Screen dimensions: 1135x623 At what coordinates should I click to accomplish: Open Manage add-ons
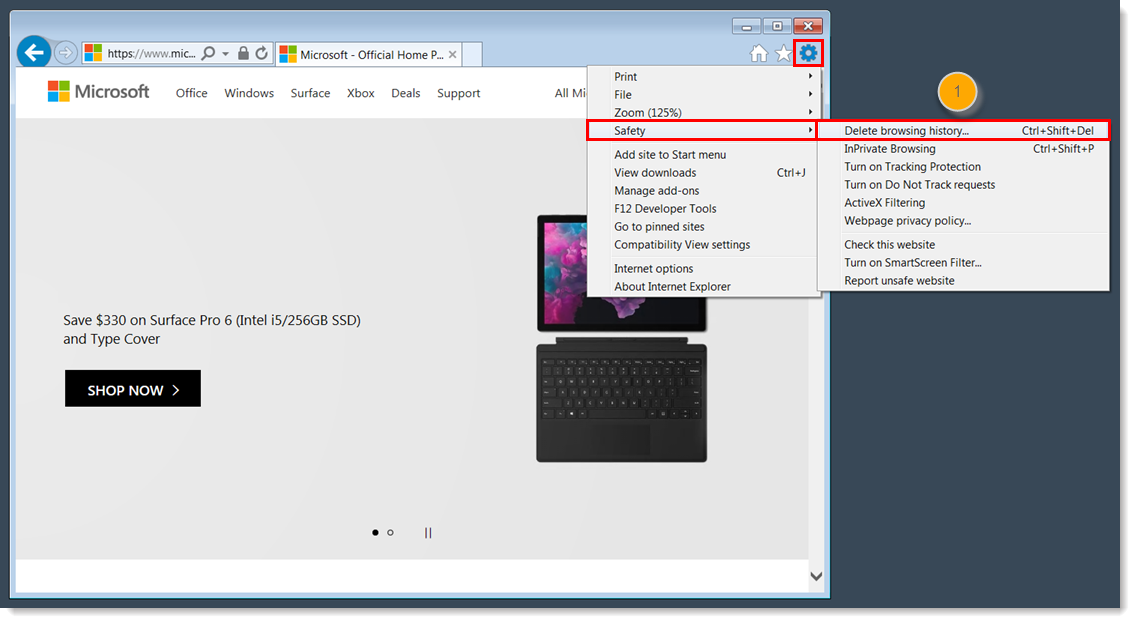tap(703, 191)
